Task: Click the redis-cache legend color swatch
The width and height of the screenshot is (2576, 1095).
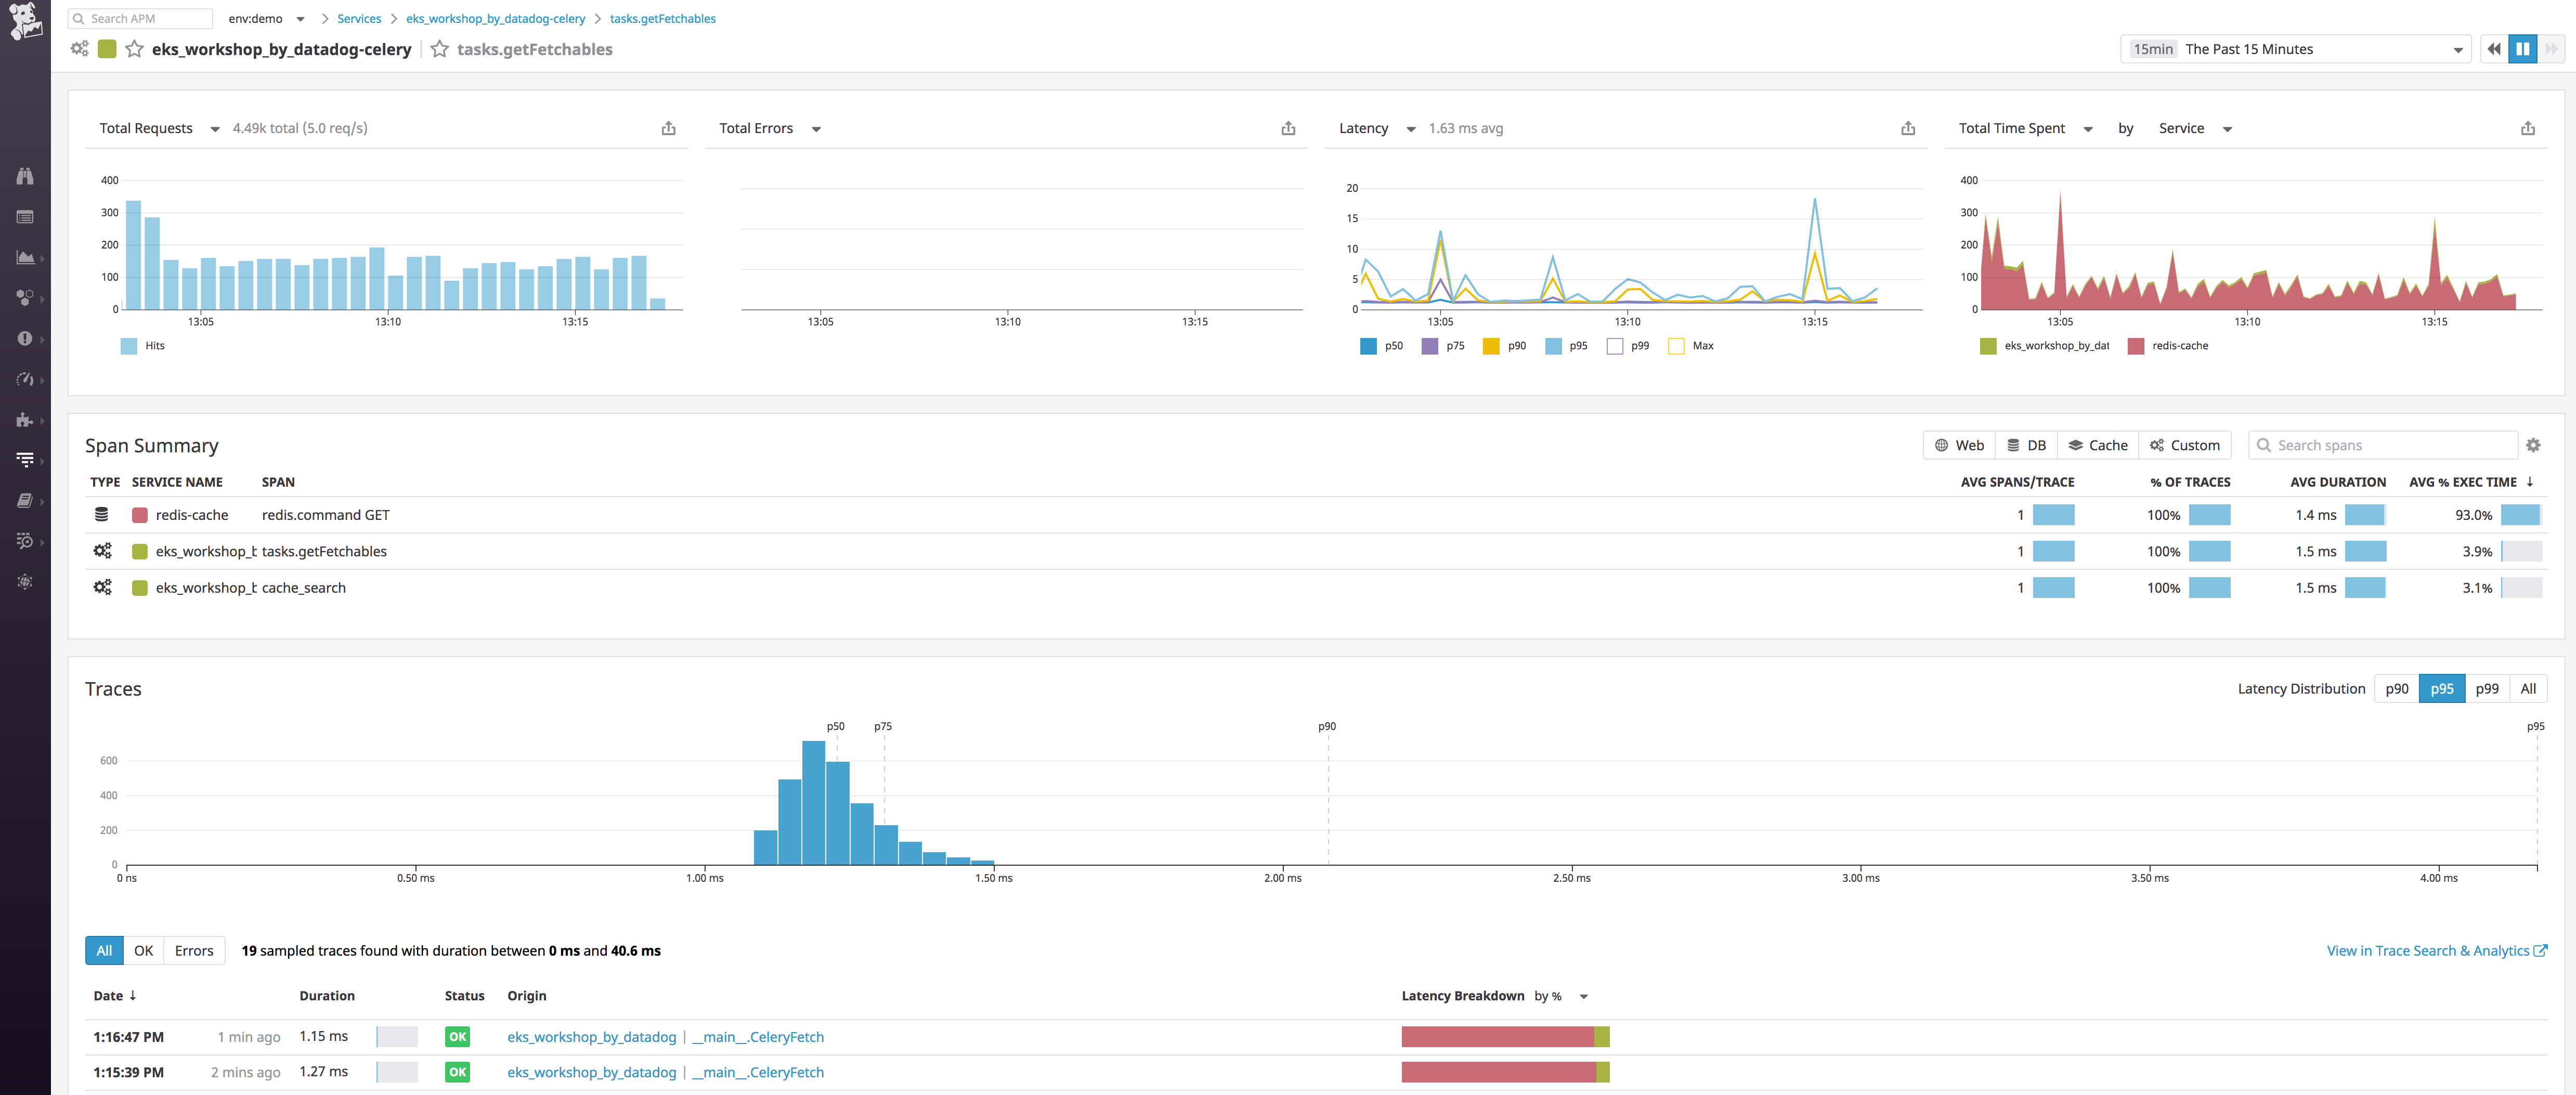Action: click(x=2136, y=345)
